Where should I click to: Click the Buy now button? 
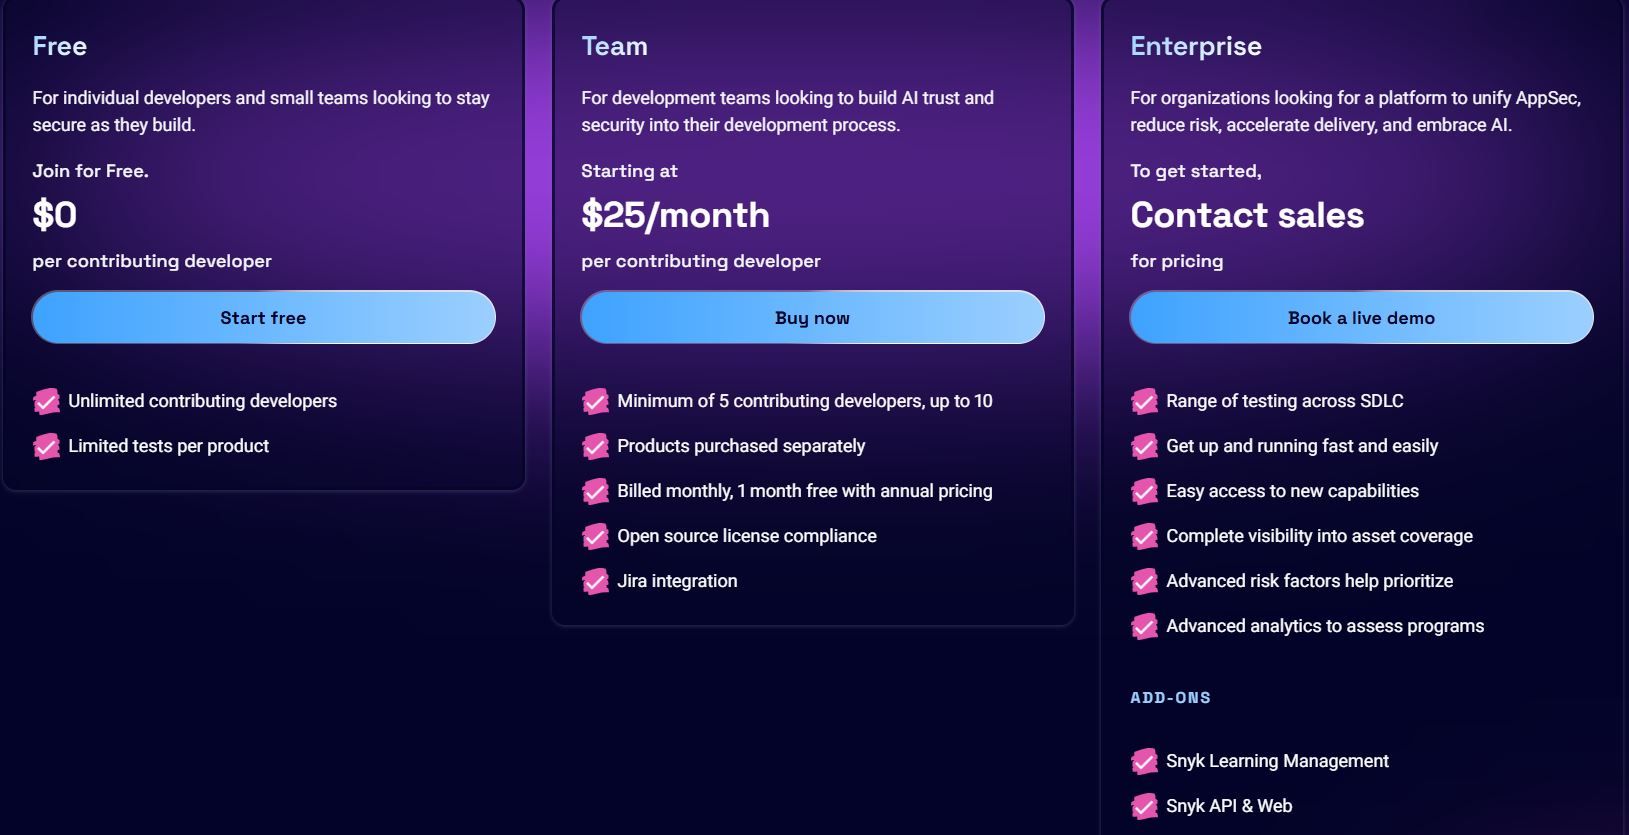(x=813, y=317)
